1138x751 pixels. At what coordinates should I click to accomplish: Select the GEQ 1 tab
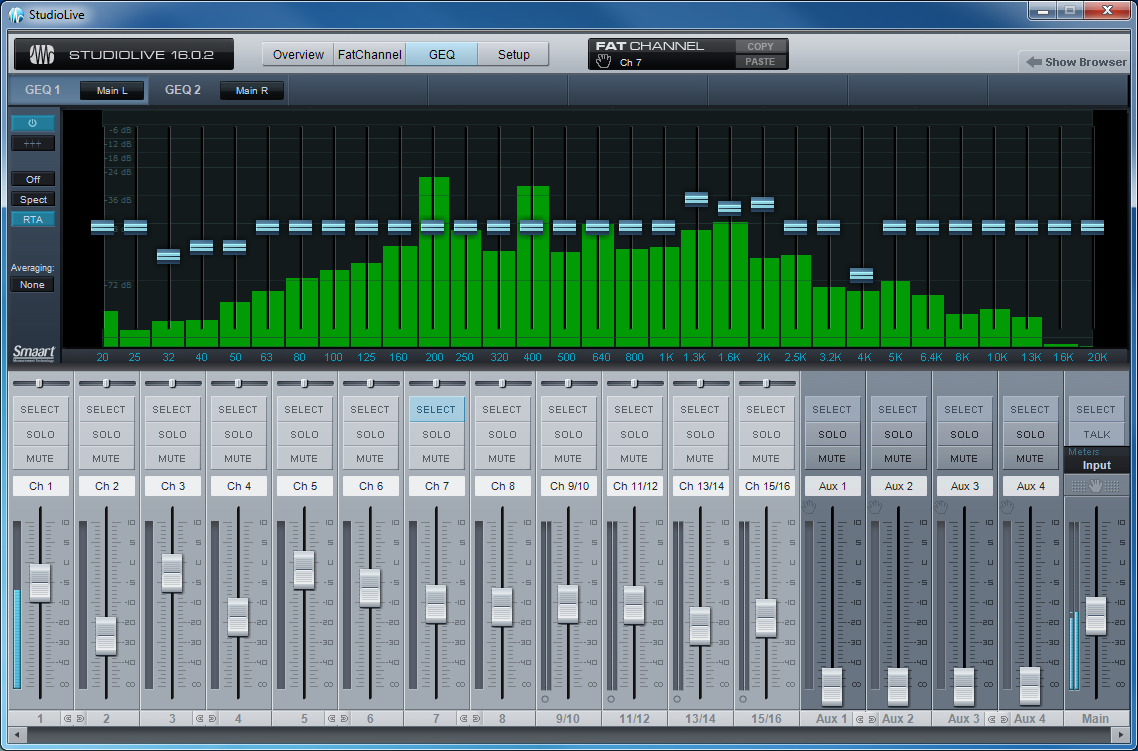43,90
